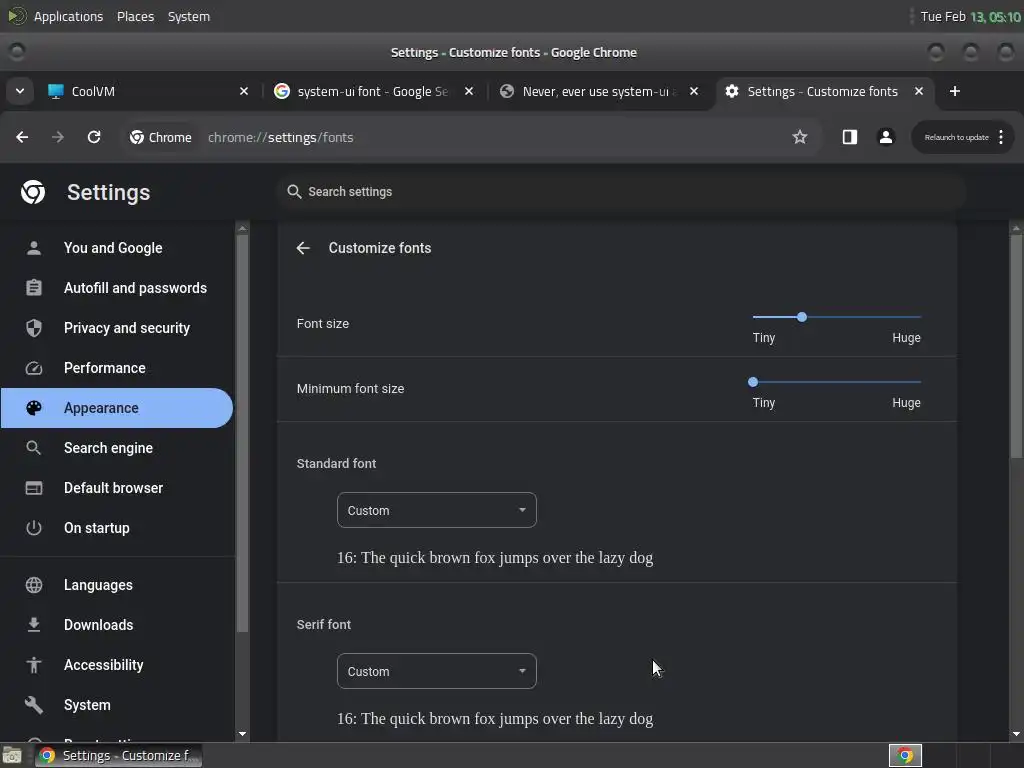The image size is (1024, 768).
Task: Toggle the Chrome side panel icon
Action: 849,137
